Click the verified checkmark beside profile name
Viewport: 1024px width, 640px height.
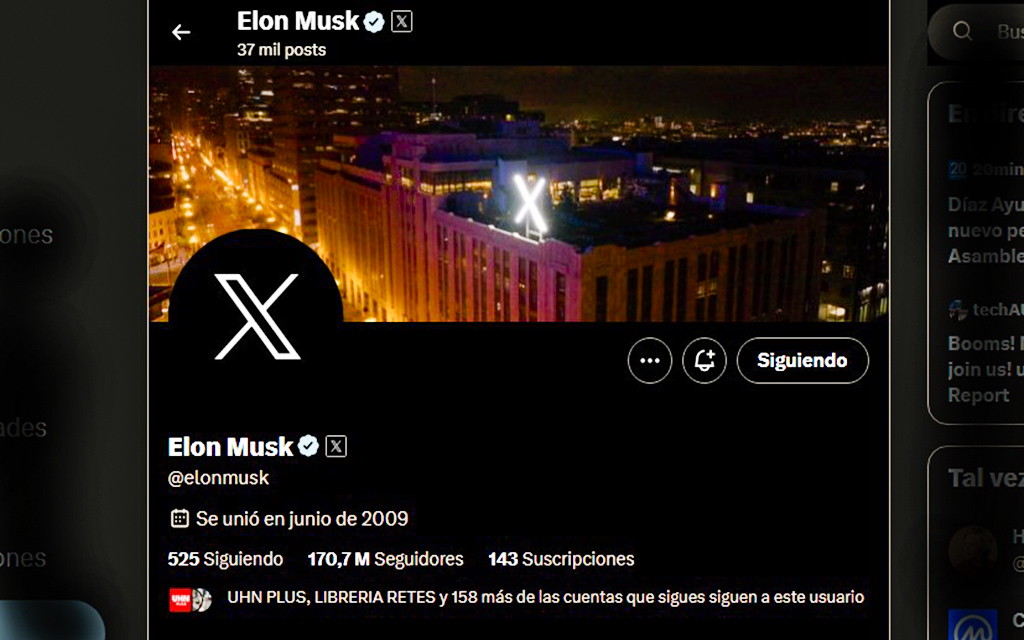click(308, 446)
